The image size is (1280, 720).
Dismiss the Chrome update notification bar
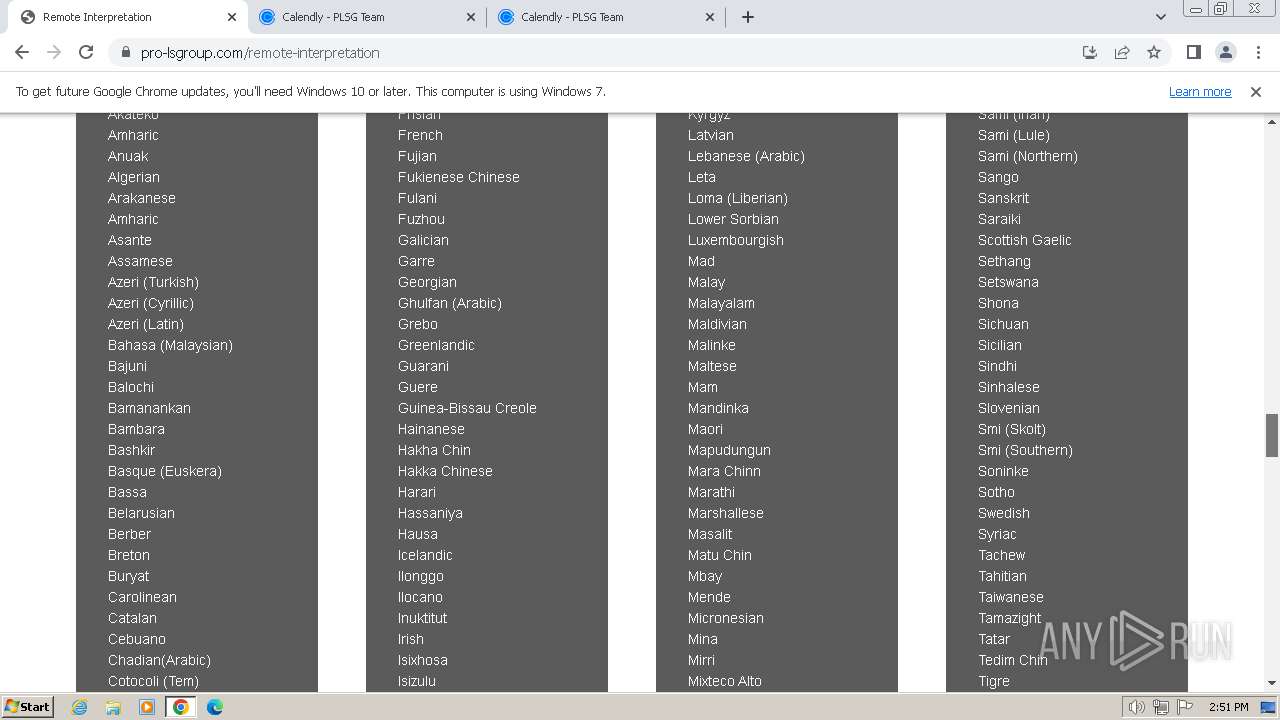1256,91
